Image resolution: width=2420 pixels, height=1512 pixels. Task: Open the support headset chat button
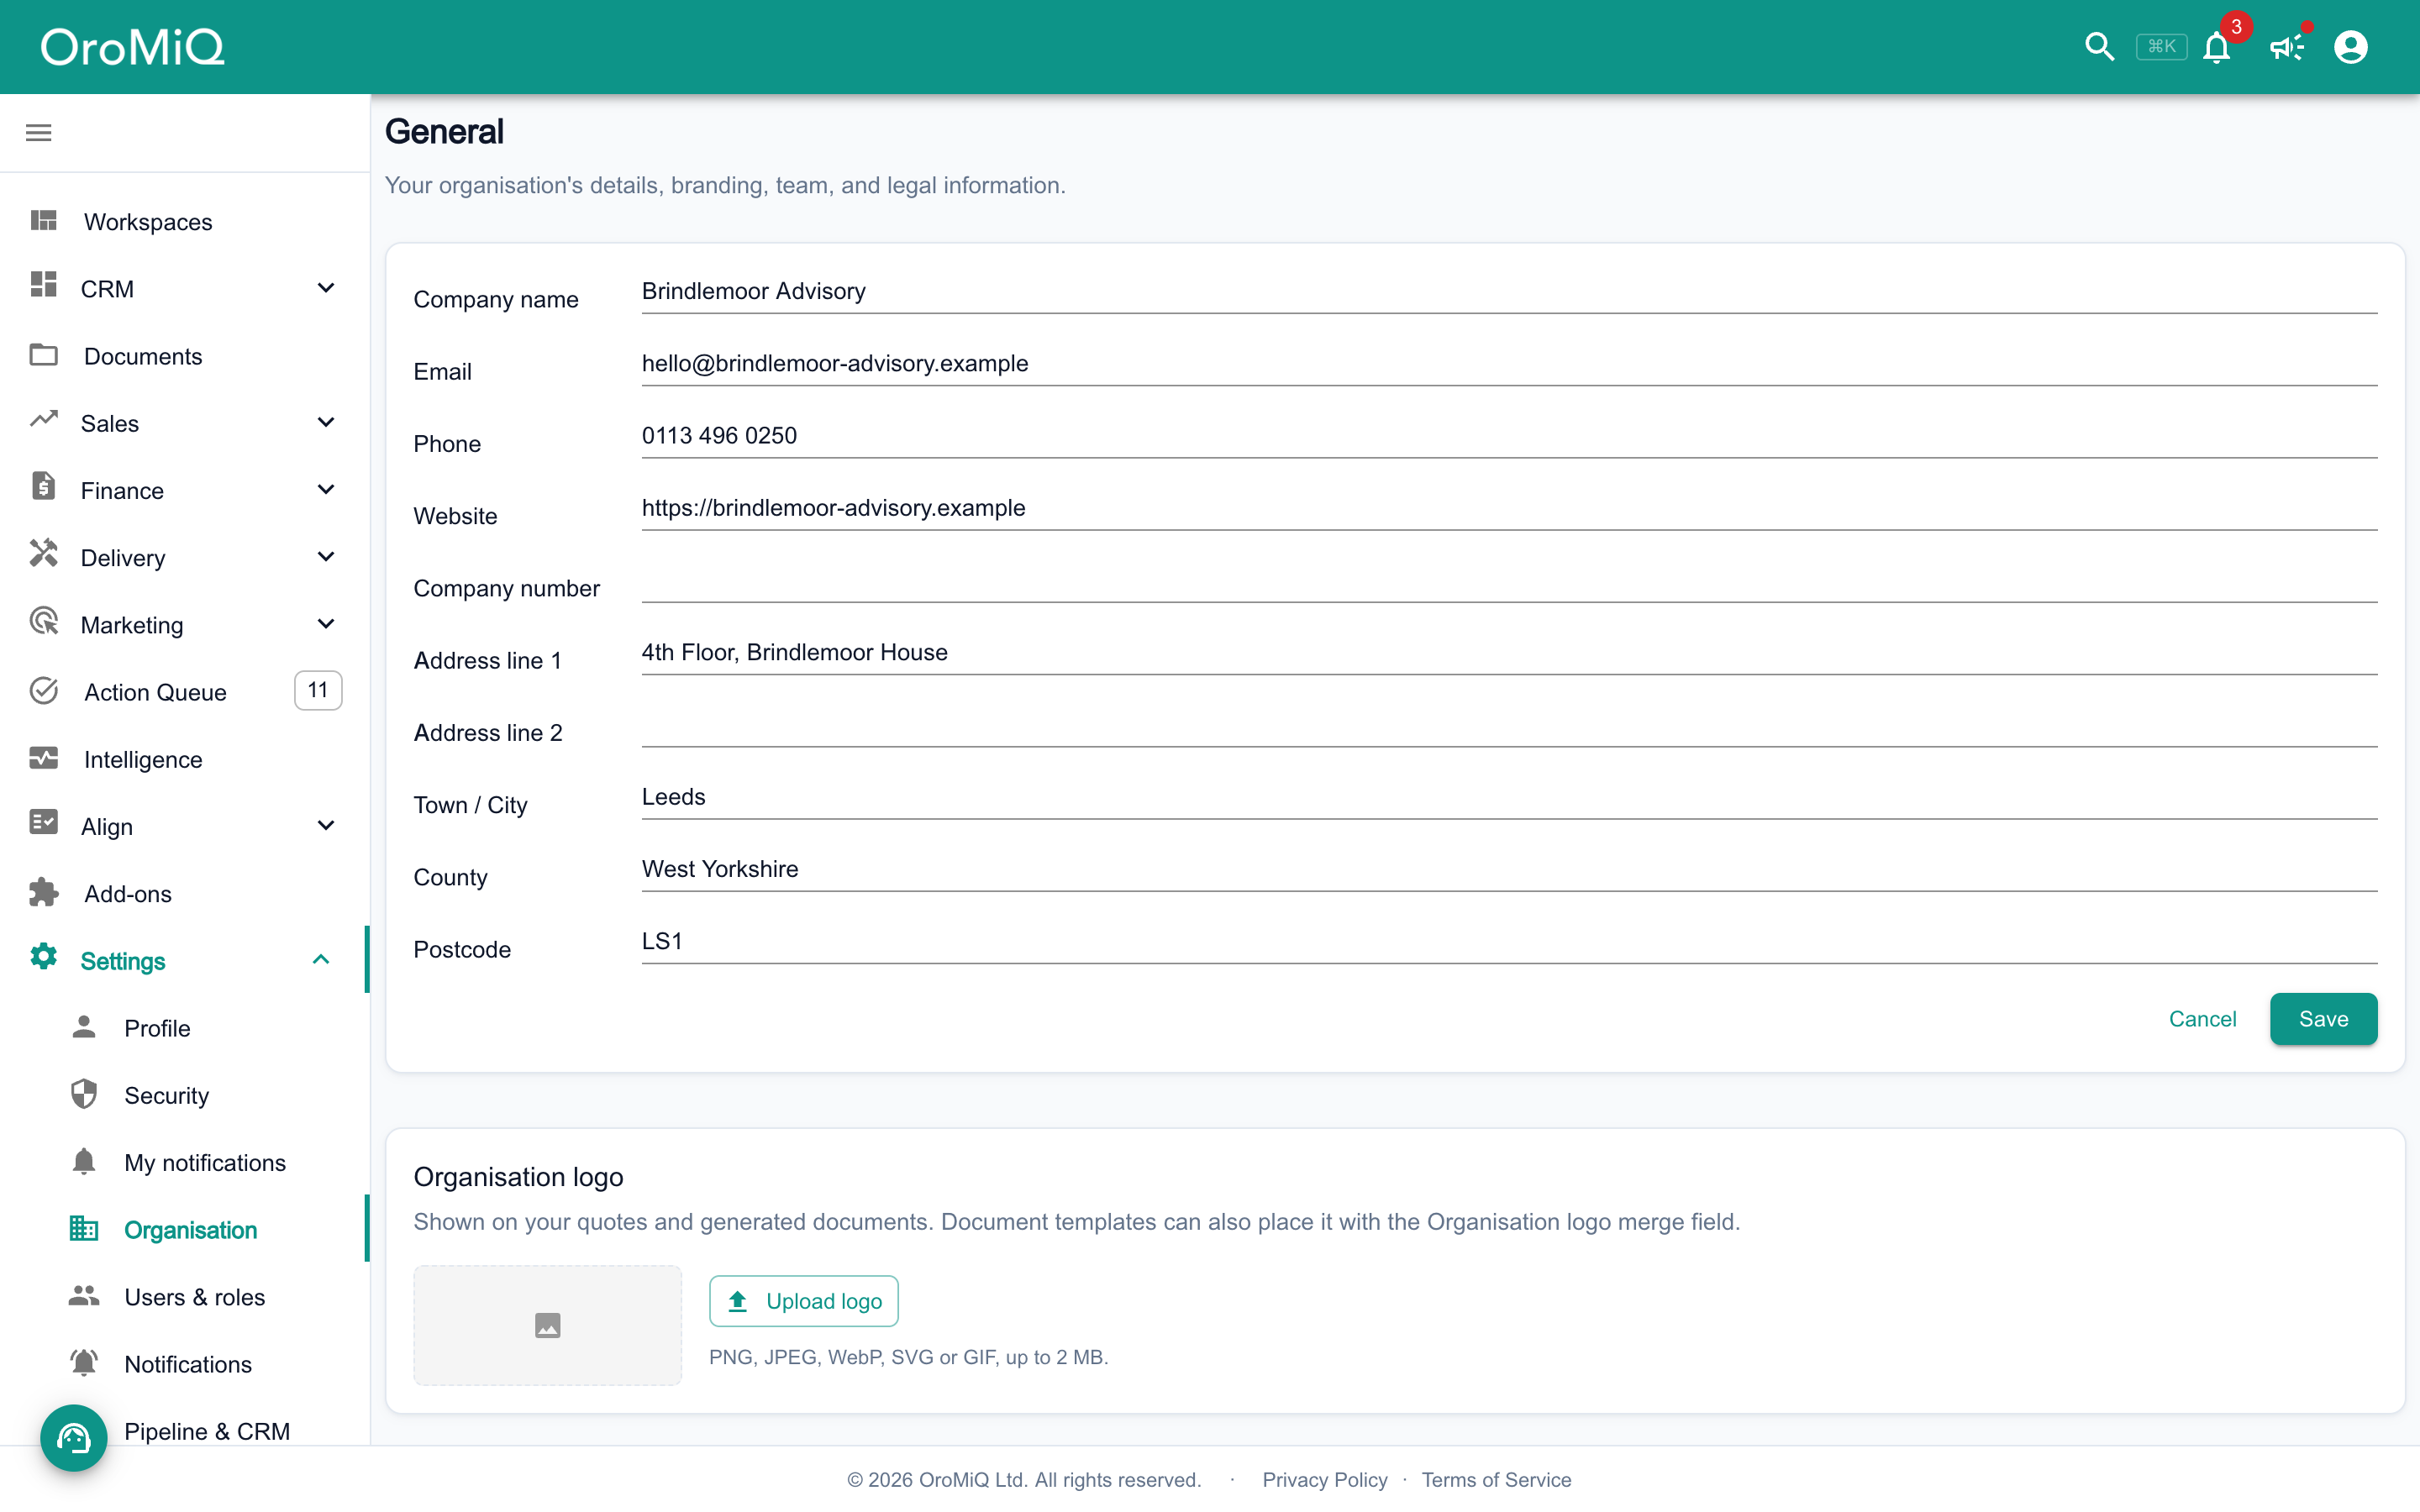pyautogui.click(x=74, y=1439)
